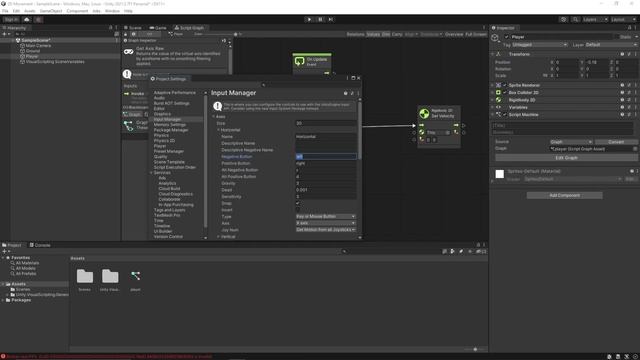Toggle the Snap checkbox in Input Manager
This screenshot has width=640, height=360.
coord(298,203)
